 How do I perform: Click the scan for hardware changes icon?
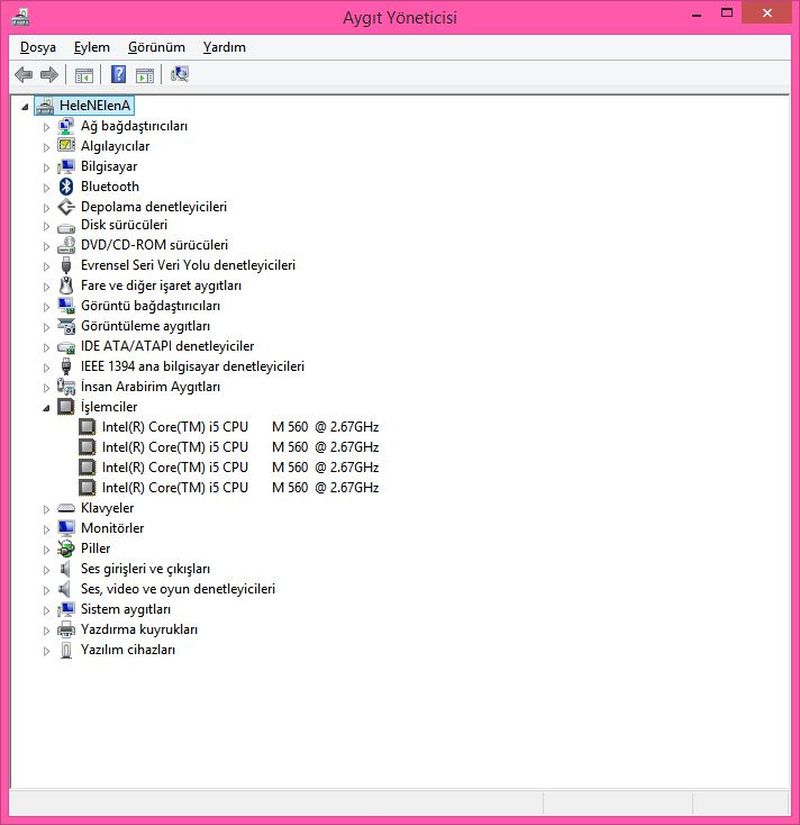click(x=180, y=75)
